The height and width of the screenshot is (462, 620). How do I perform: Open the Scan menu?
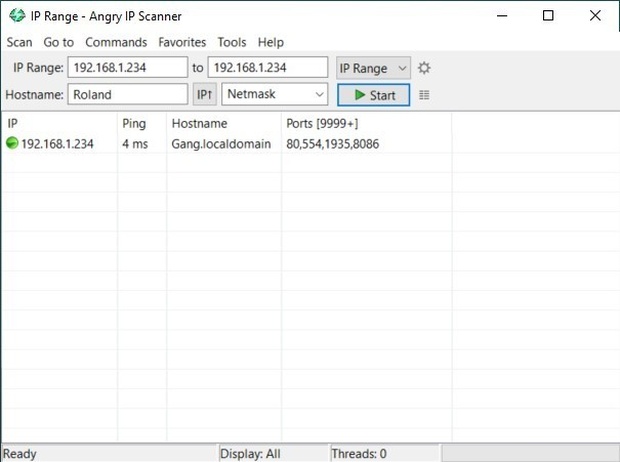[x=19, y=42]
